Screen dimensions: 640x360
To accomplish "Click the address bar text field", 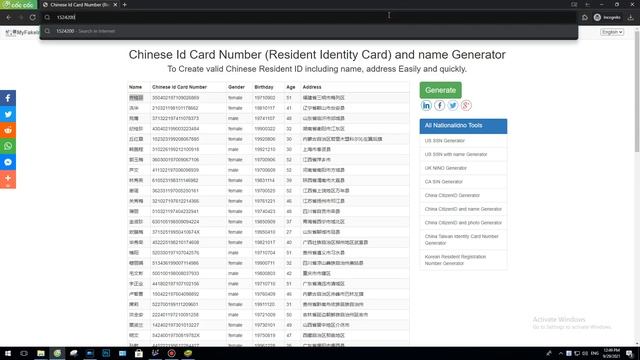I will pyautogui.click(x=310, y=17).
